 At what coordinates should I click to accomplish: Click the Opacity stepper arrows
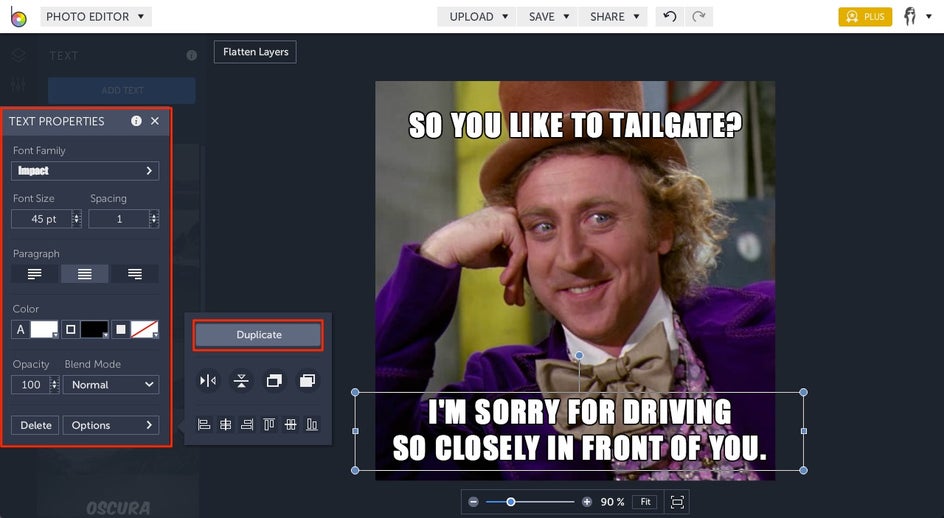point(55,384)
